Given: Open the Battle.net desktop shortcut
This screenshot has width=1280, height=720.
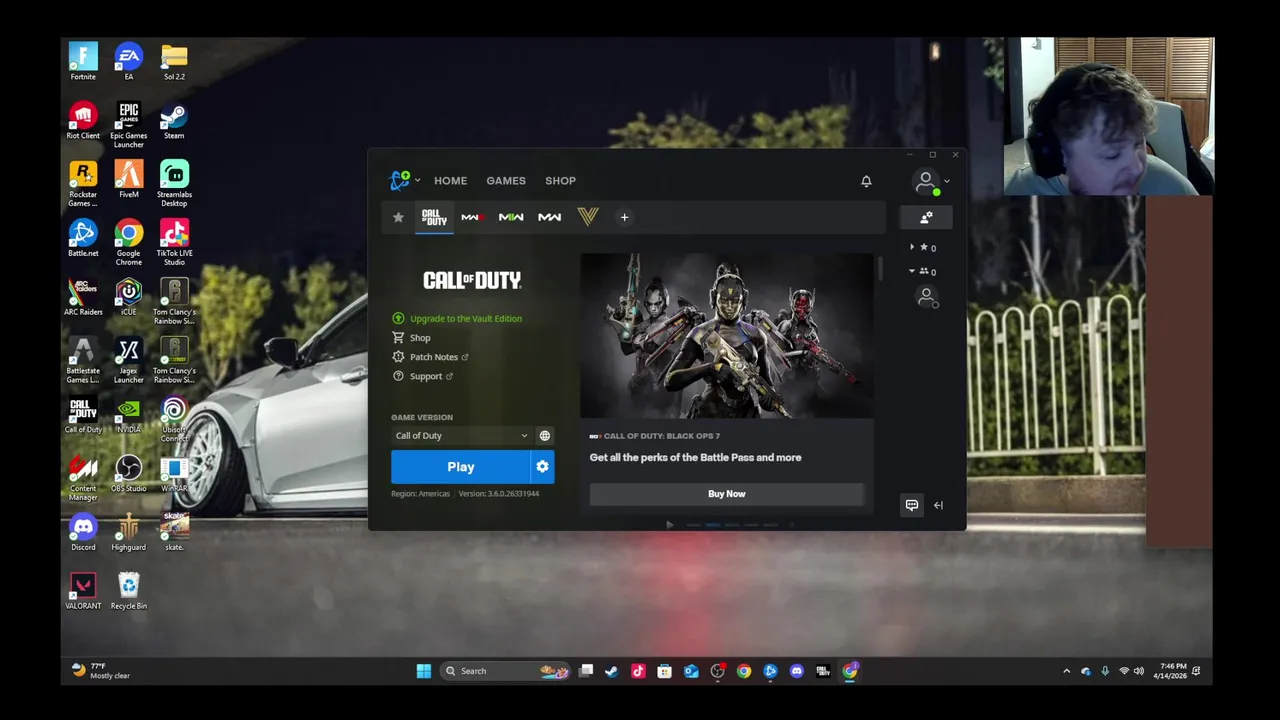Looking at the screenshot, I should tap(83, 238).
